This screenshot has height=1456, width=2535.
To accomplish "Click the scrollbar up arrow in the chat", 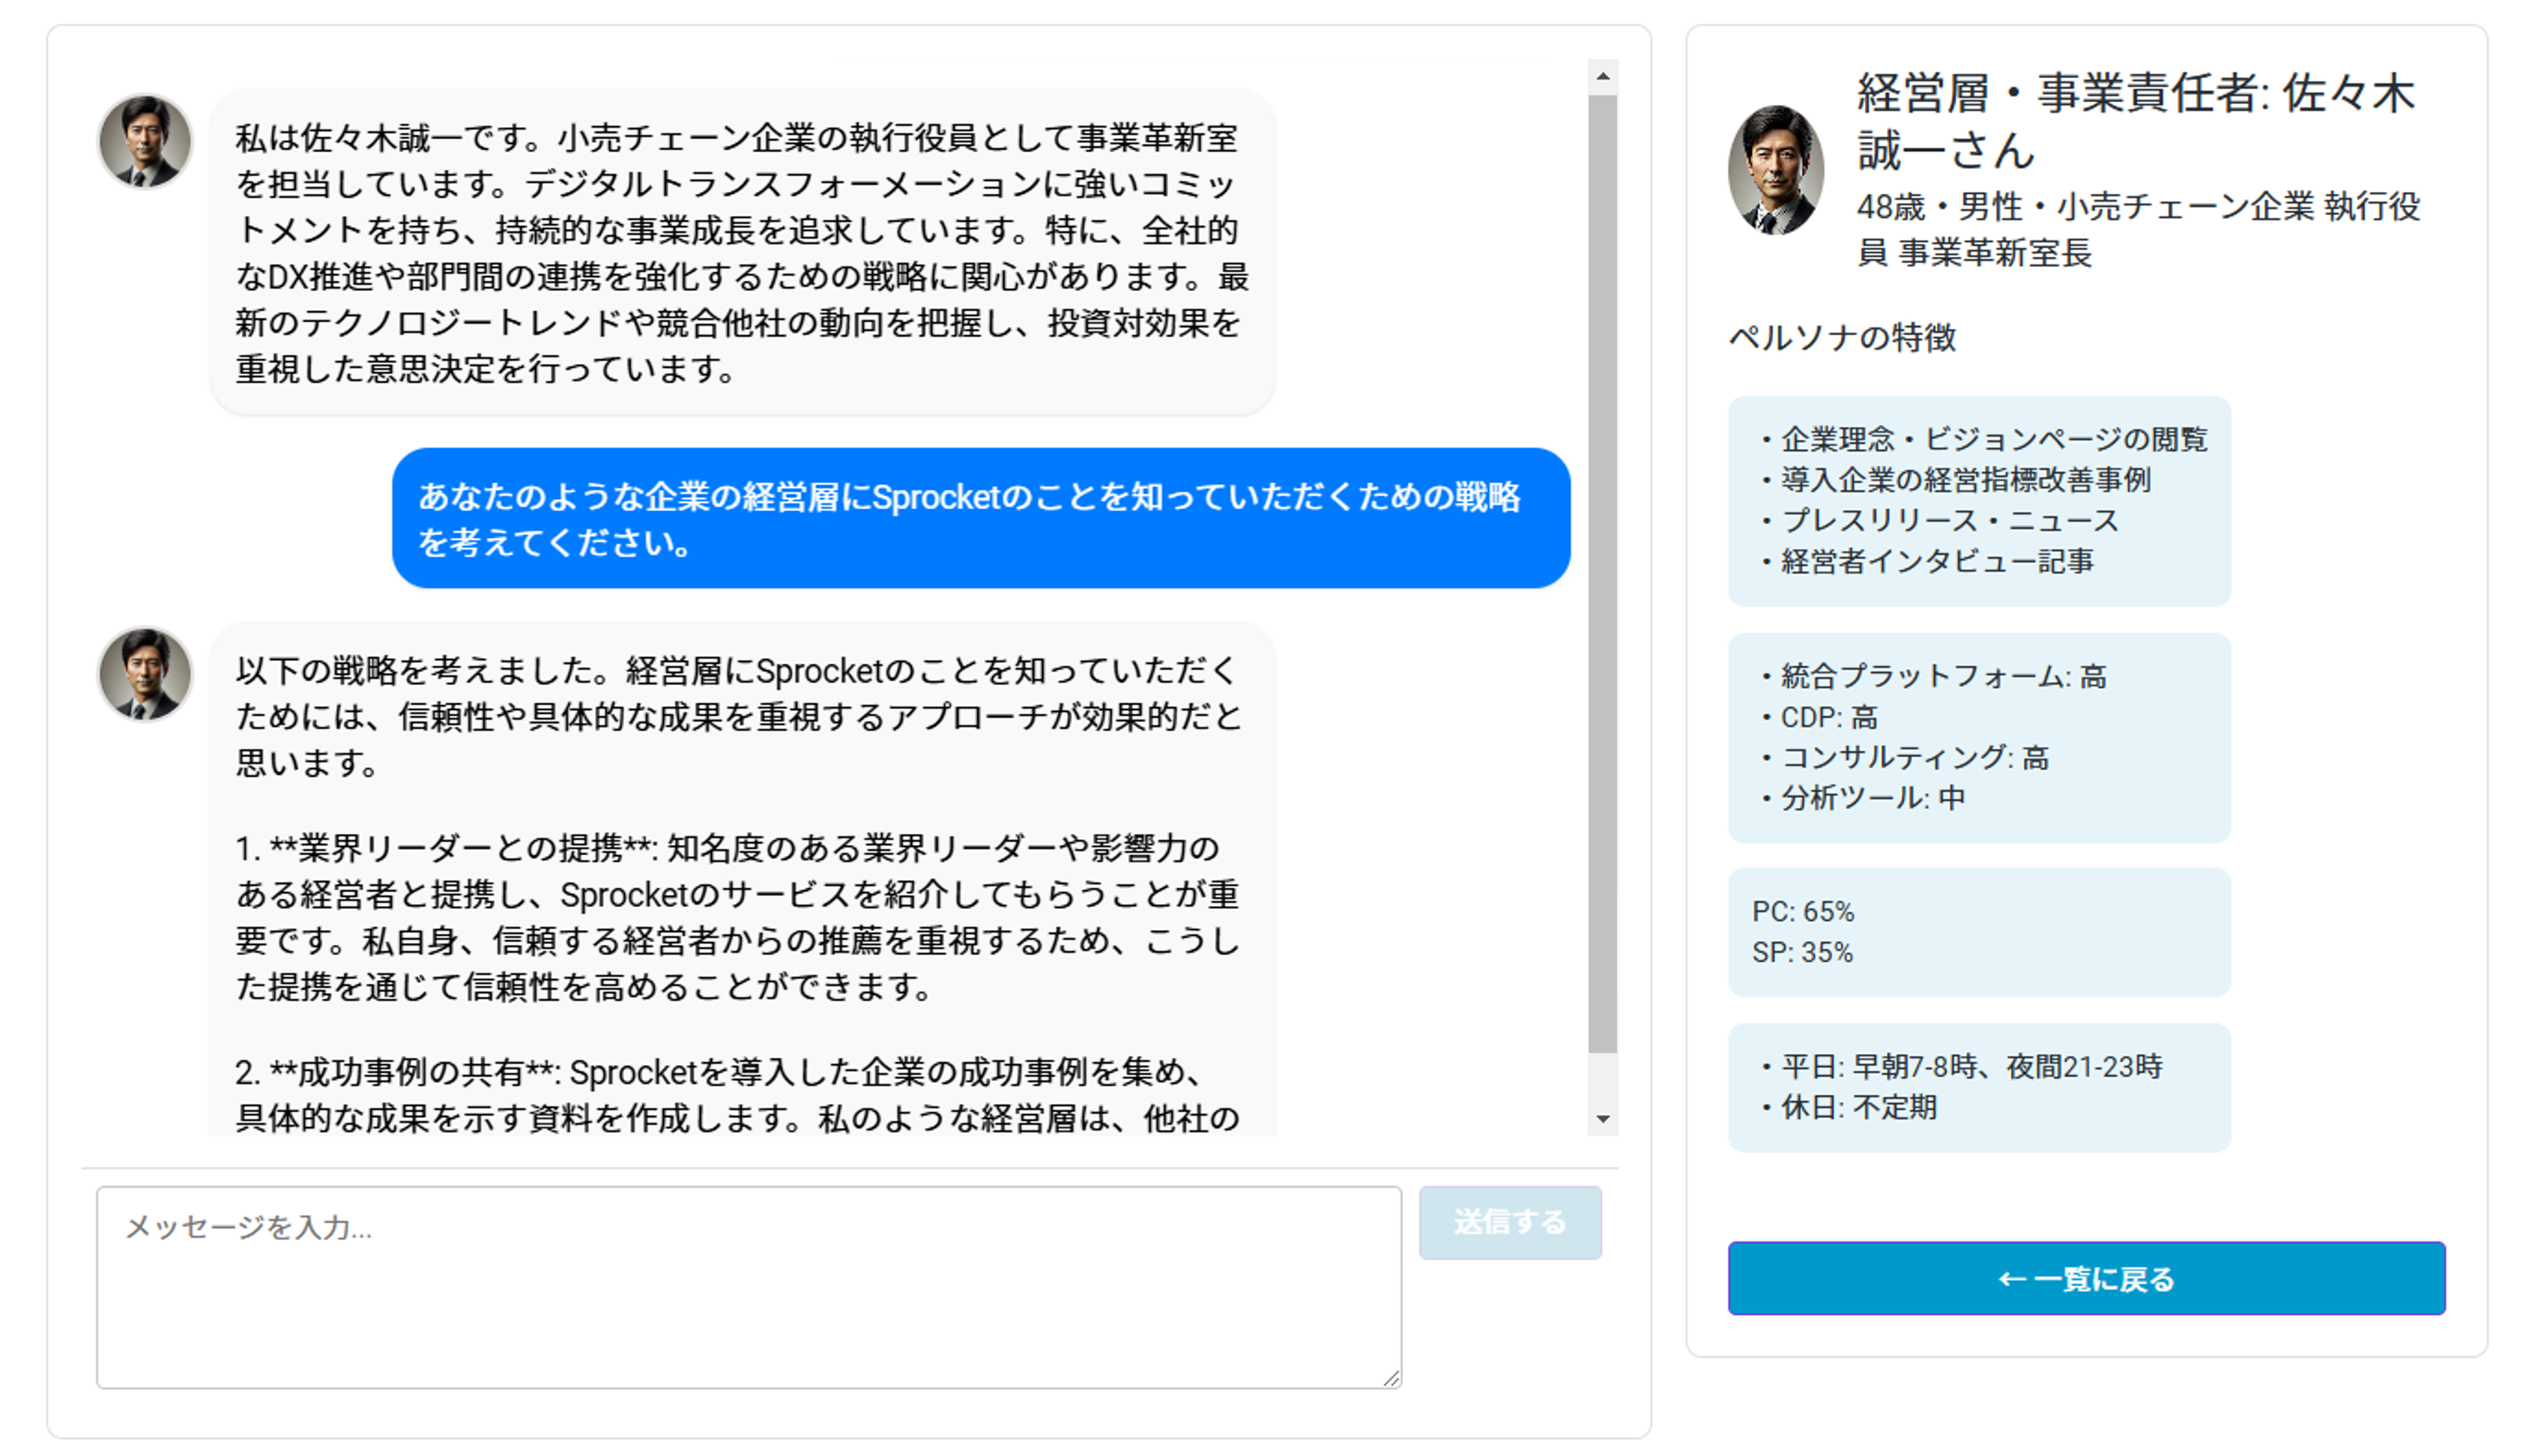I will (1602, 77).
